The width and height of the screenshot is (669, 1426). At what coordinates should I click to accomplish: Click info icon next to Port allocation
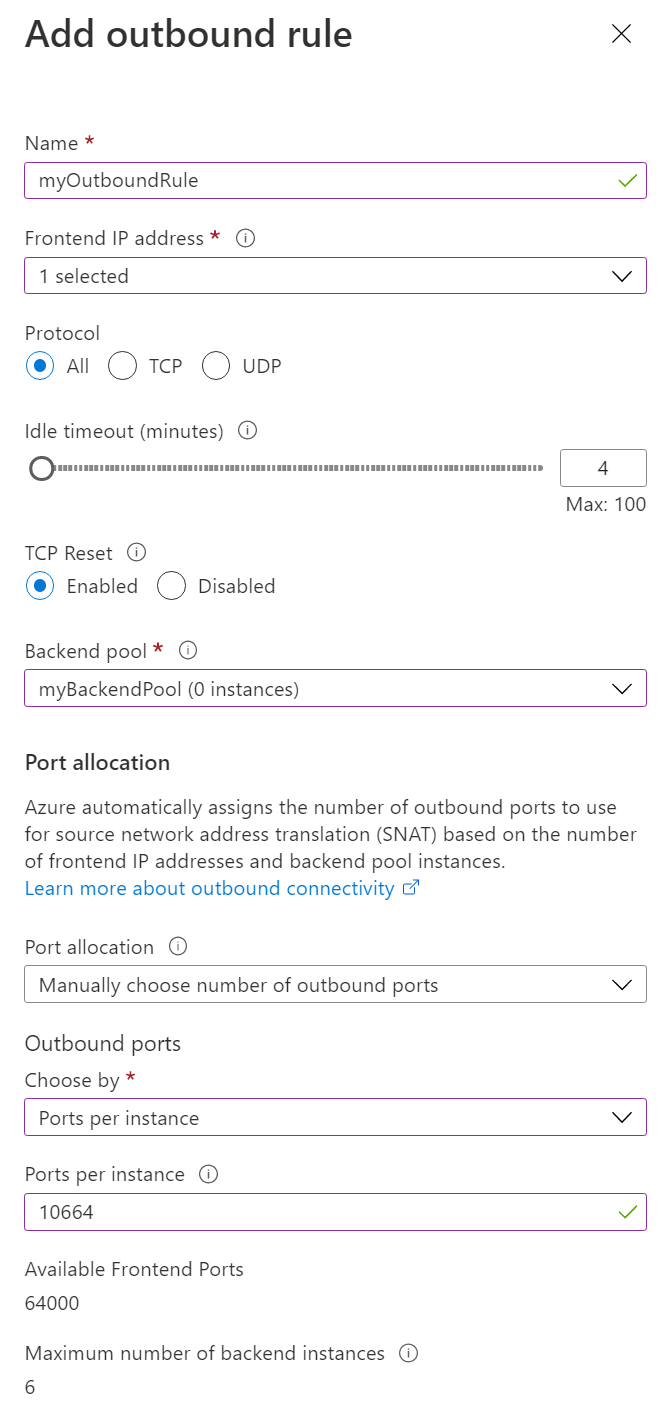pos(178,946)
